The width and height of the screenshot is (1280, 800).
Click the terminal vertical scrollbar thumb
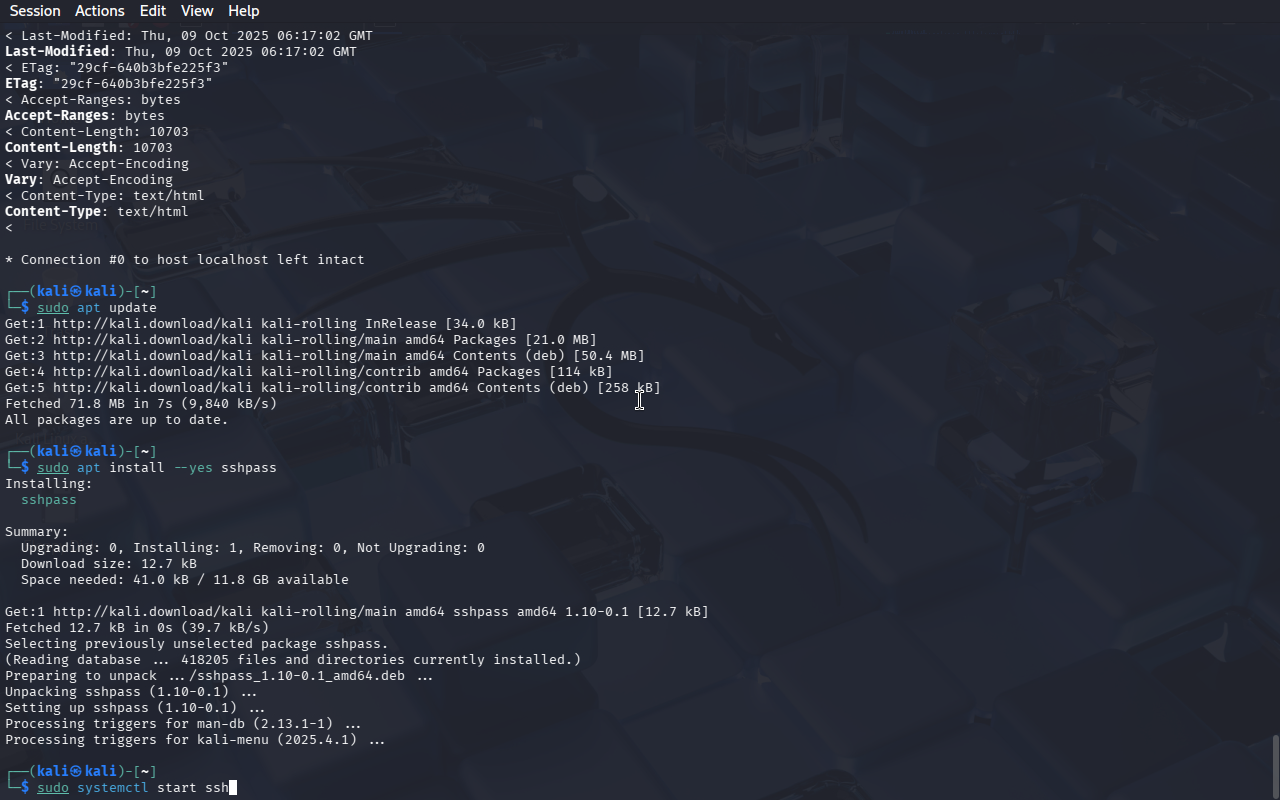1275,767
